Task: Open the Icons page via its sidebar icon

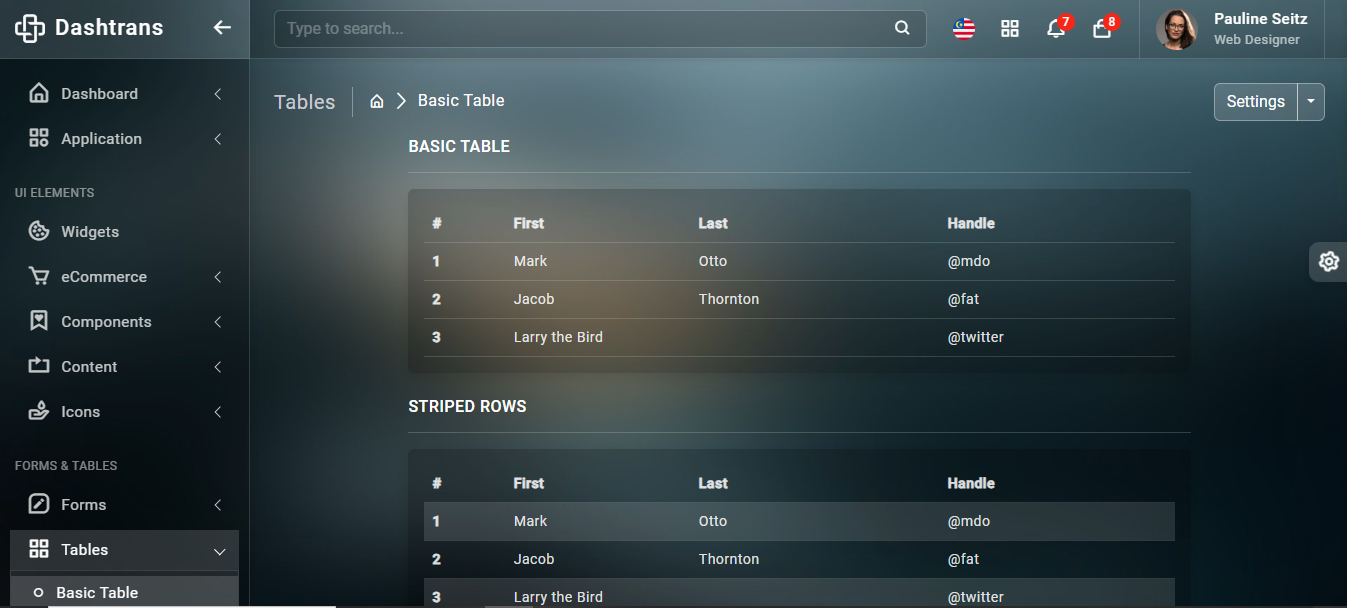Action: click(40, 411)
